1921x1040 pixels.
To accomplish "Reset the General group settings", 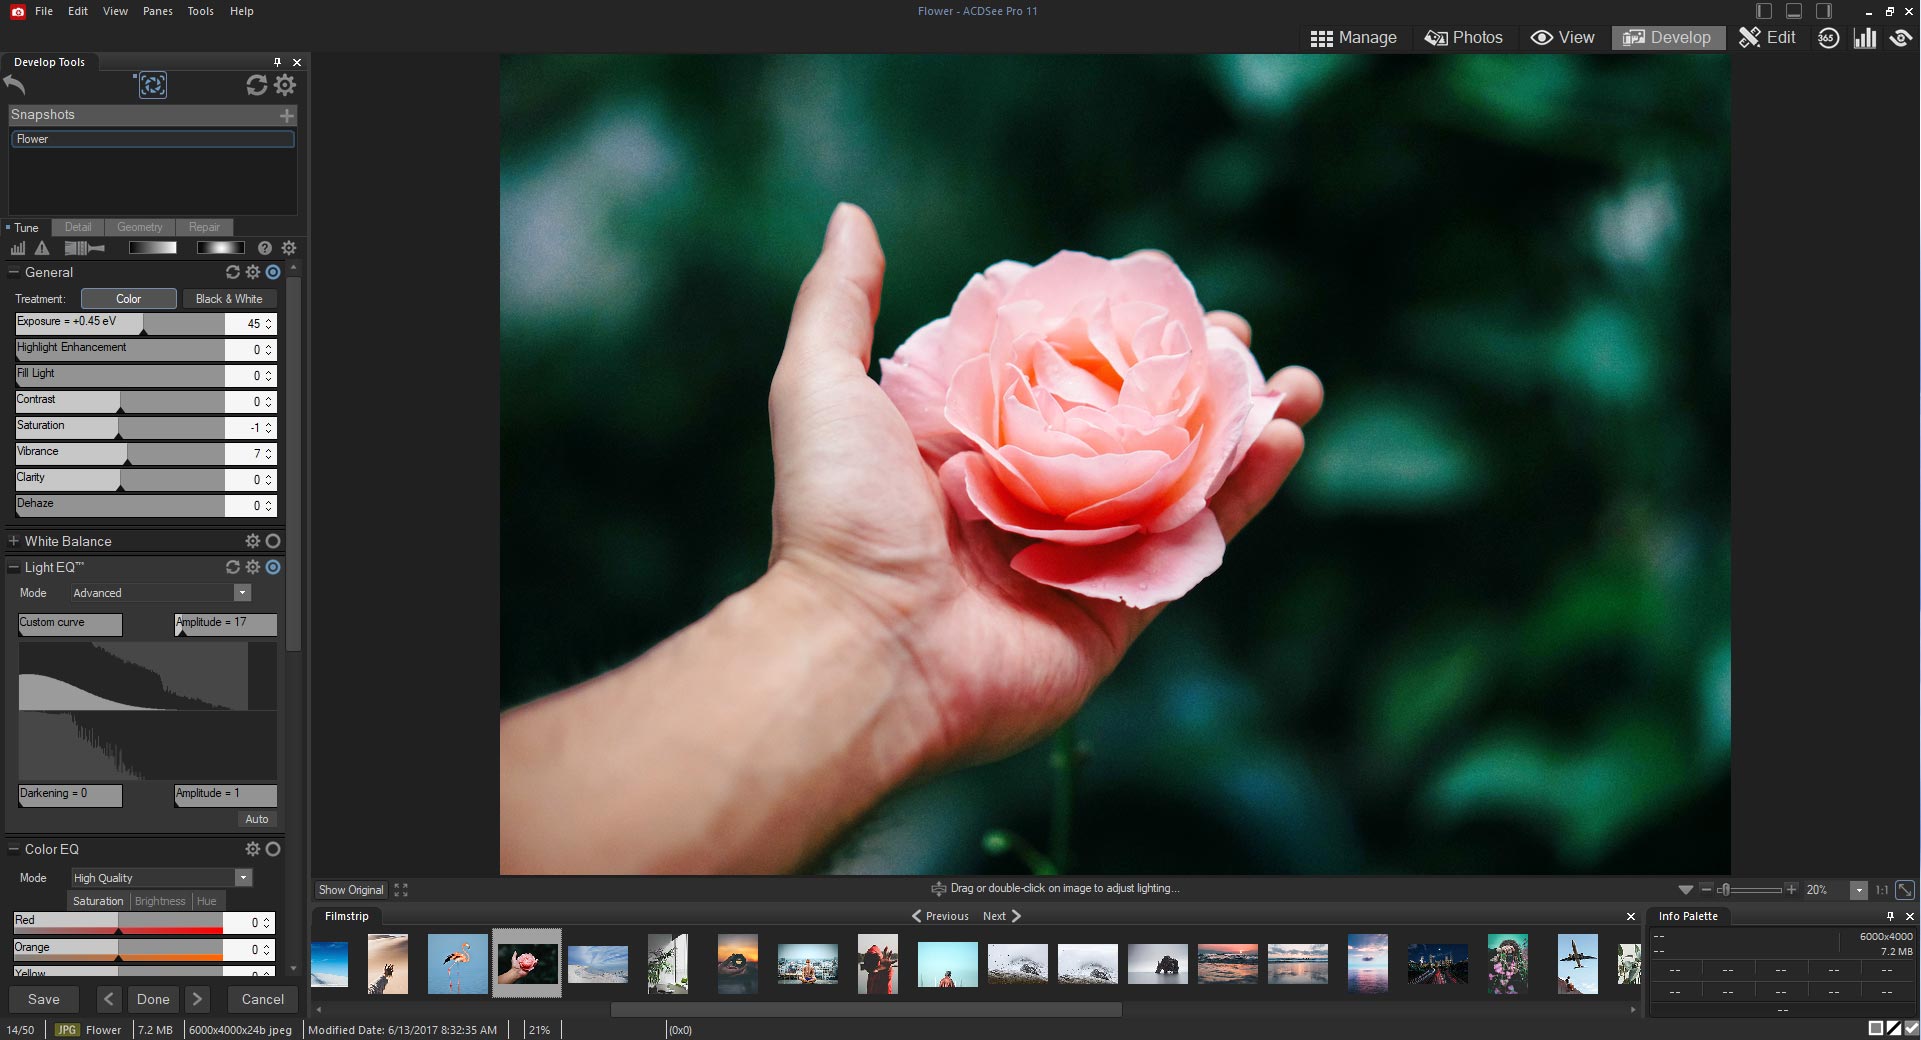I will tap(233, 272).
